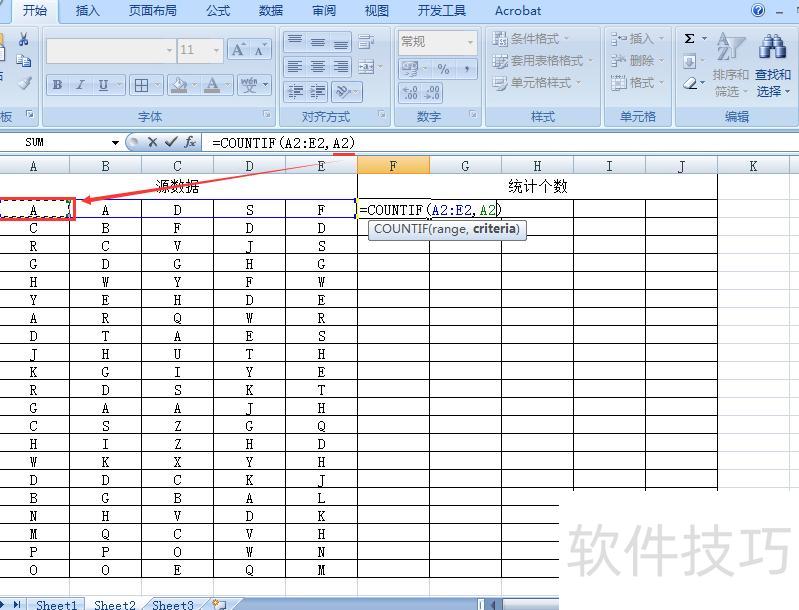Open 数字 group dialog launcher

tap(473, 115)
